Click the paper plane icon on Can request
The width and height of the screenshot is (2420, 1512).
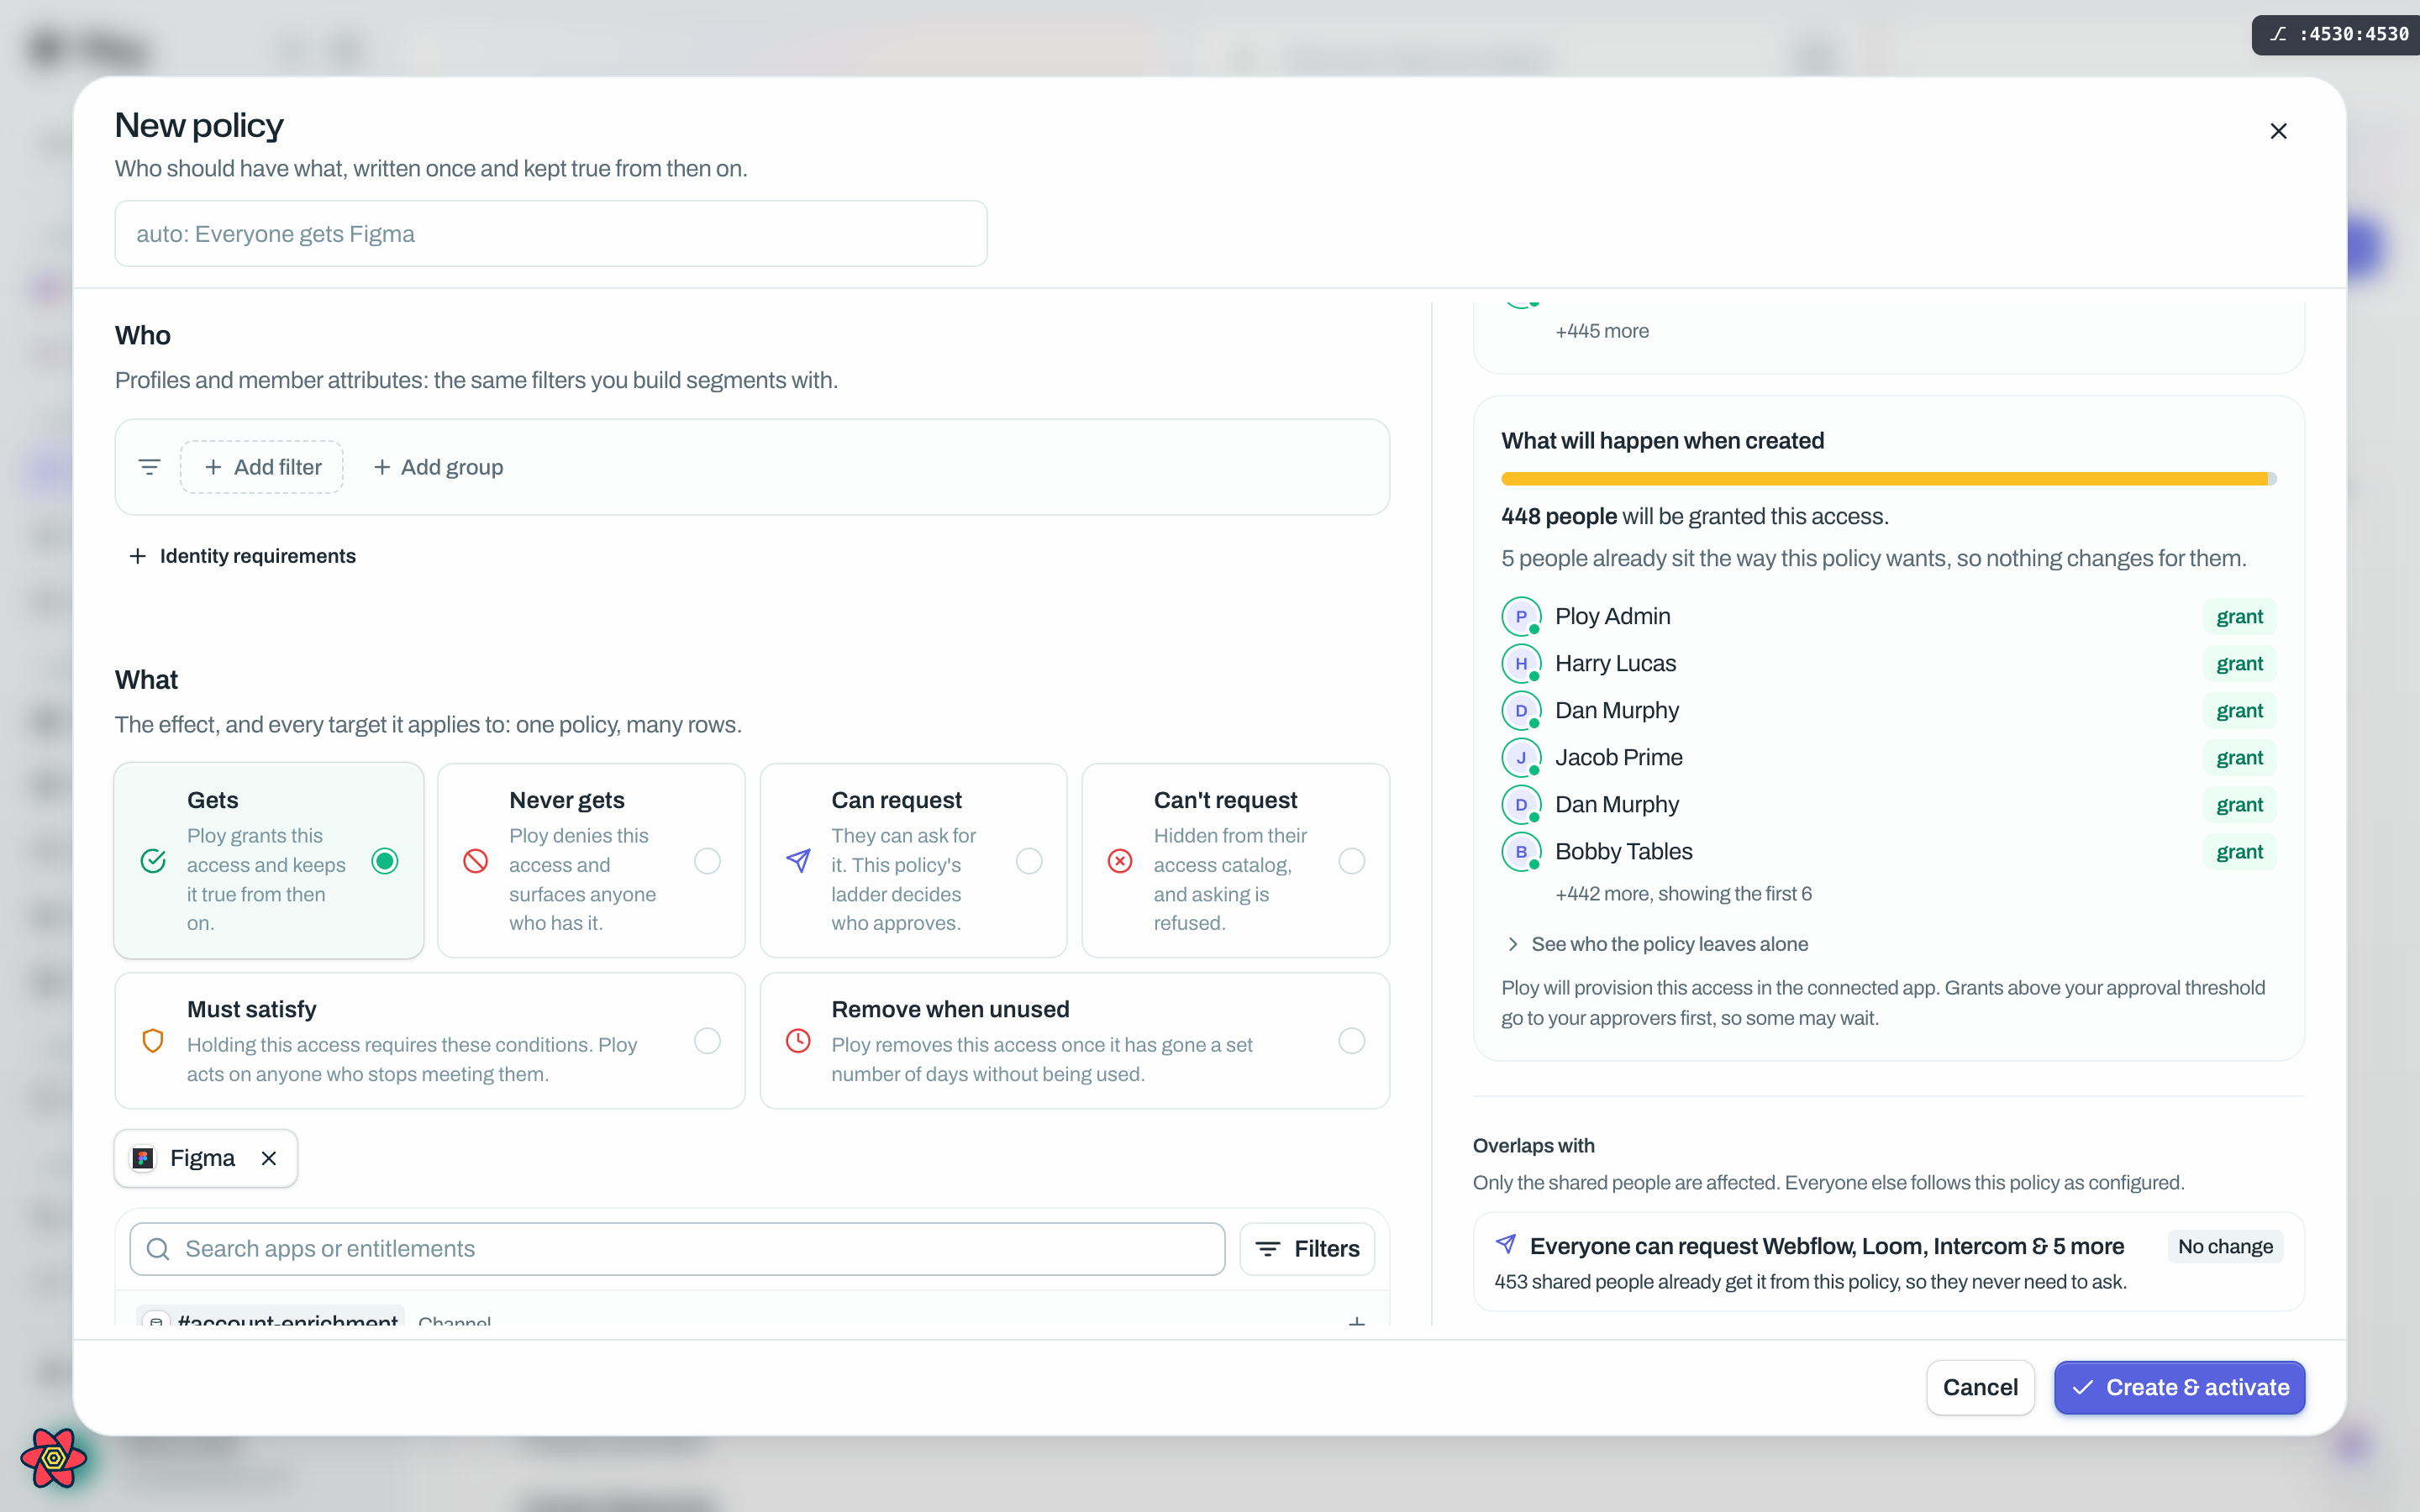798,861
